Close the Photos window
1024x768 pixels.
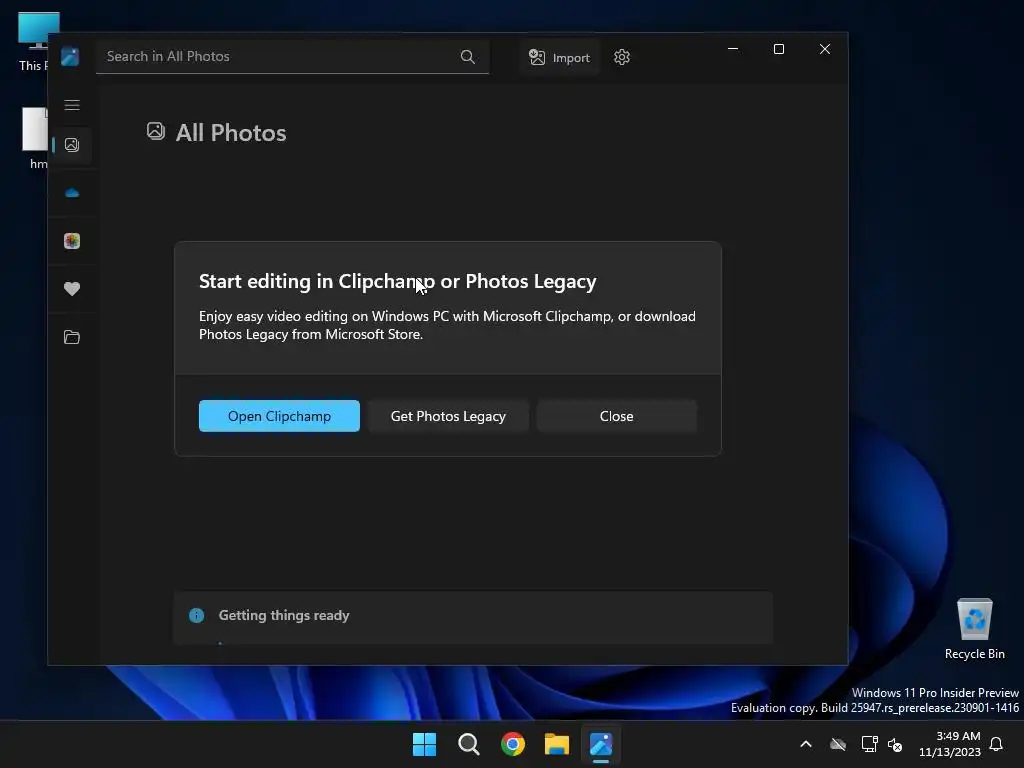(825, 49)
